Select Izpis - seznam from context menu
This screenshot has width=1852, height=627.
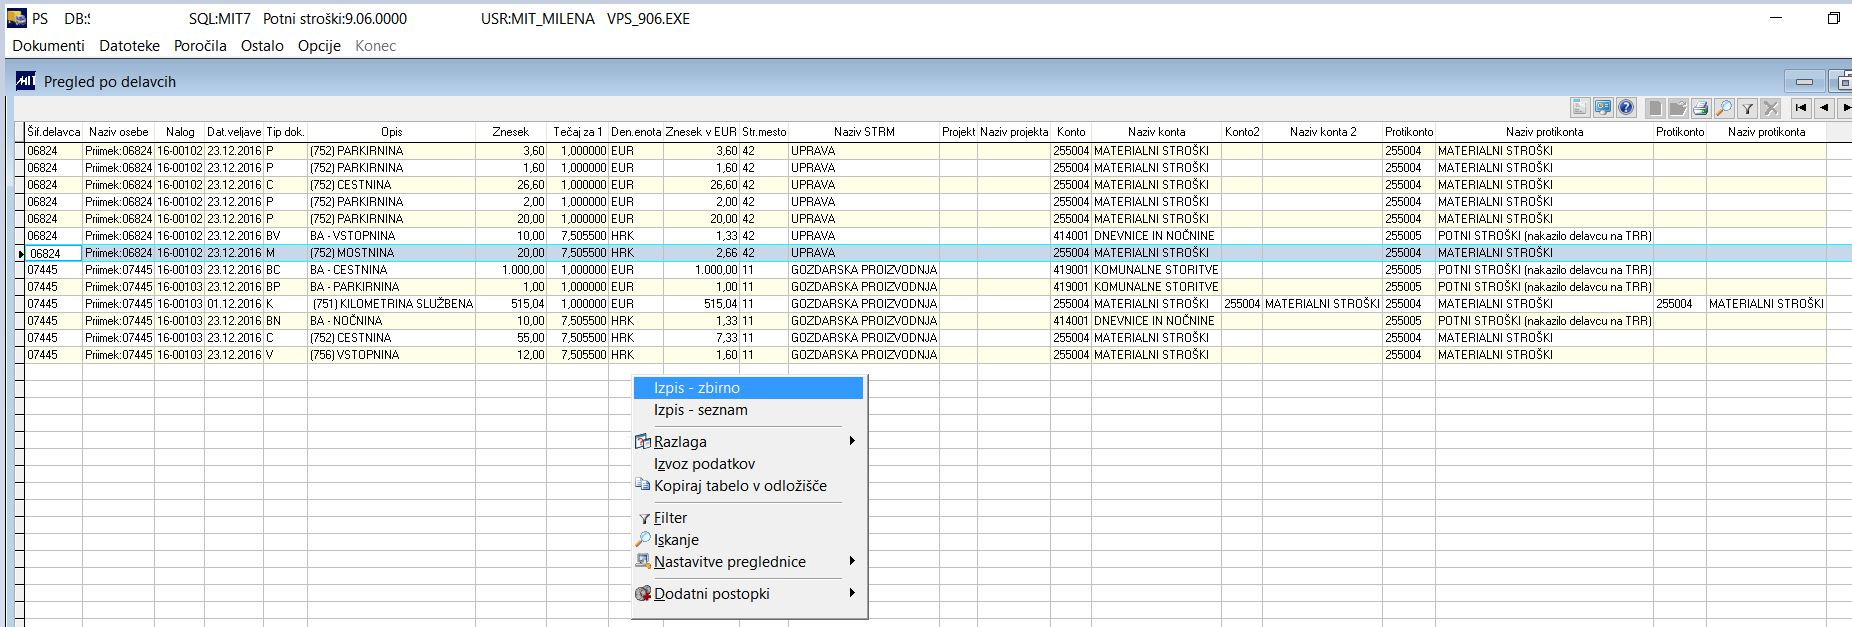pyautogui.click(x=700, y=410)
